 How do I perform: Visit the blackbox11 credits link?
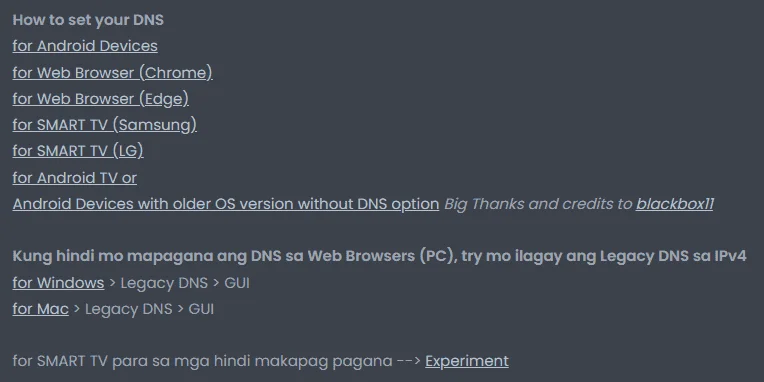pyautogui.click(x=674, y=204)
